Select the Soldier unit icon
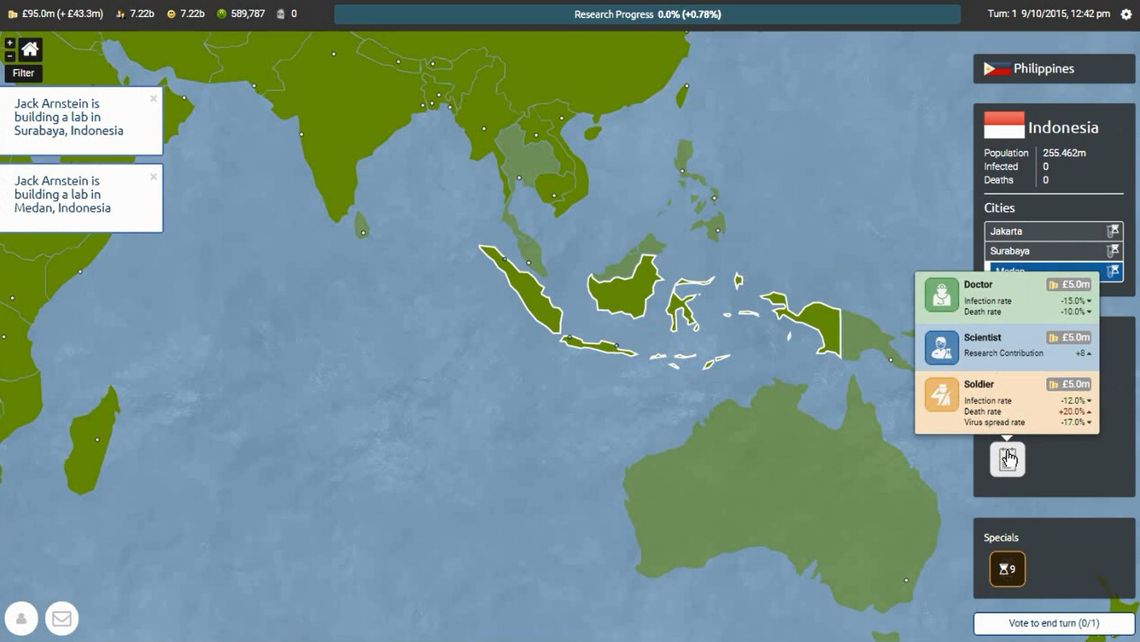 click(x=941, y=394)
